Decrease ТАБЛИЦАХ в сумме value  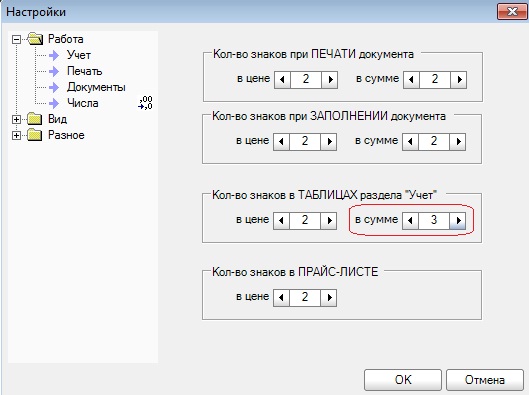point(410,221)
